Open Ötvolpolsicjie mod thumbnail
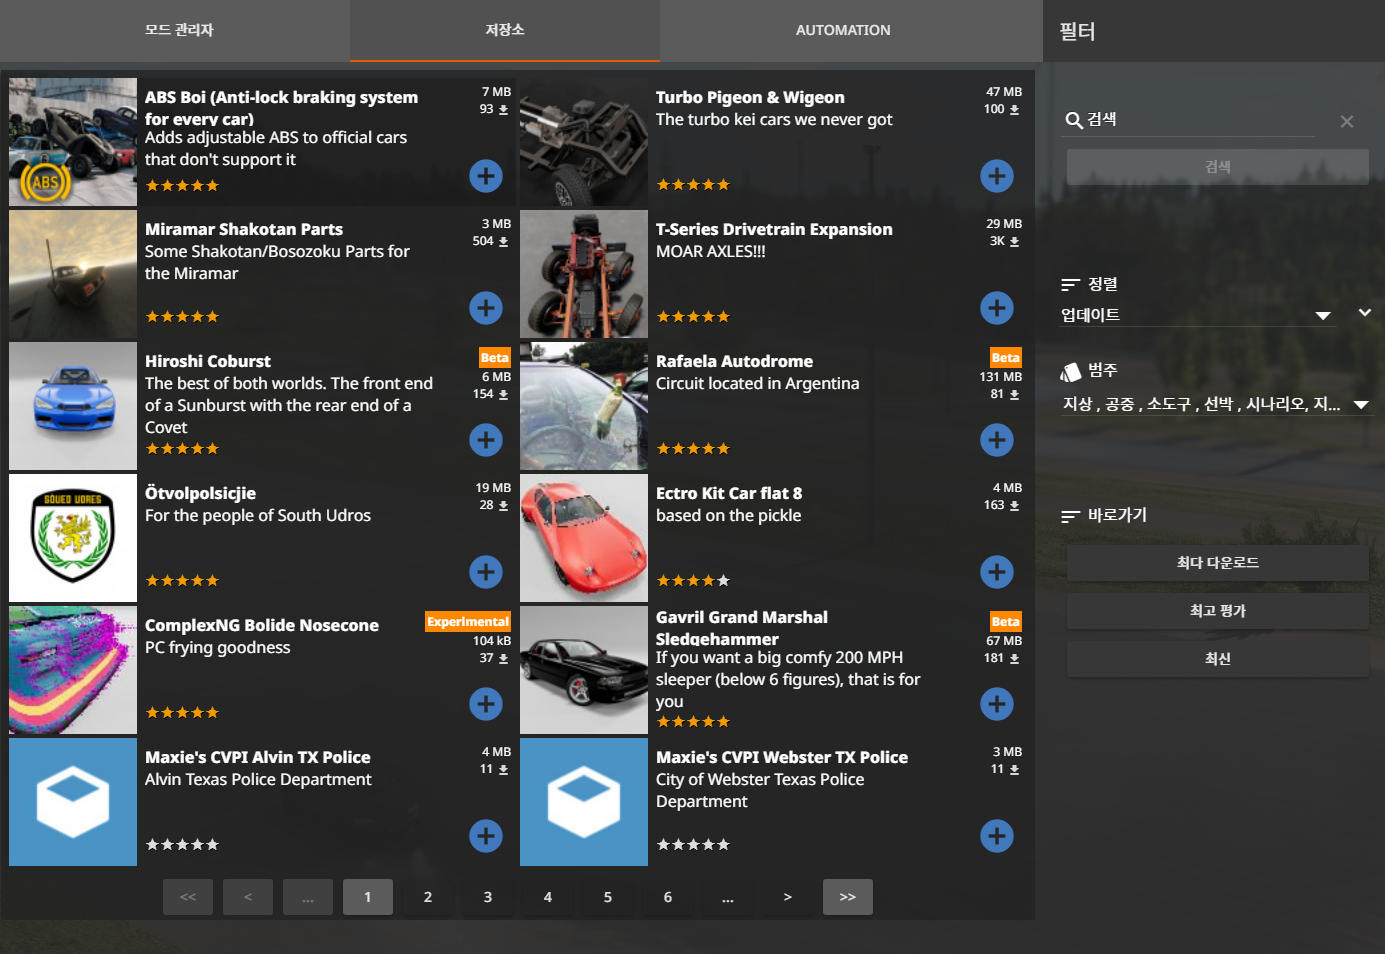The image size is (1385, 954). [x=73, y=538]
